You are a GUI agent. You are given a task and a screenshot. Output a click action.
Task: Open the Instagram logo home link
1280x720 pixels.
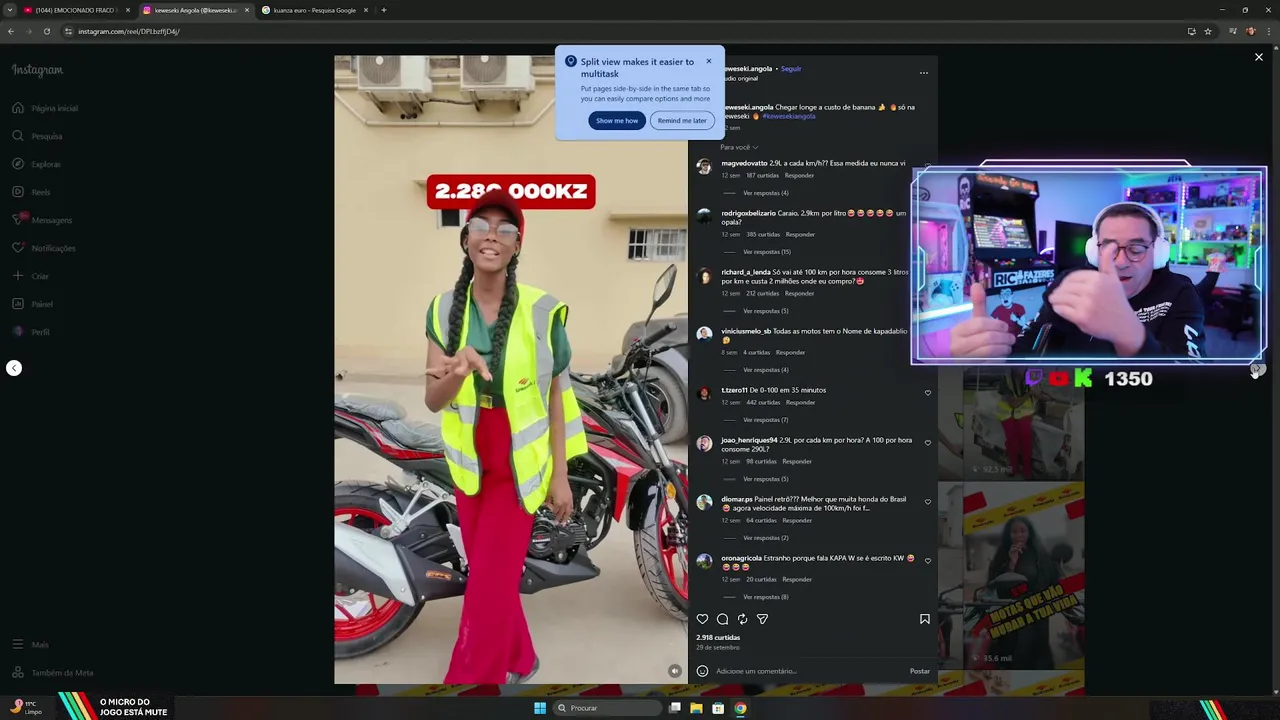click(x=37, y=70)
